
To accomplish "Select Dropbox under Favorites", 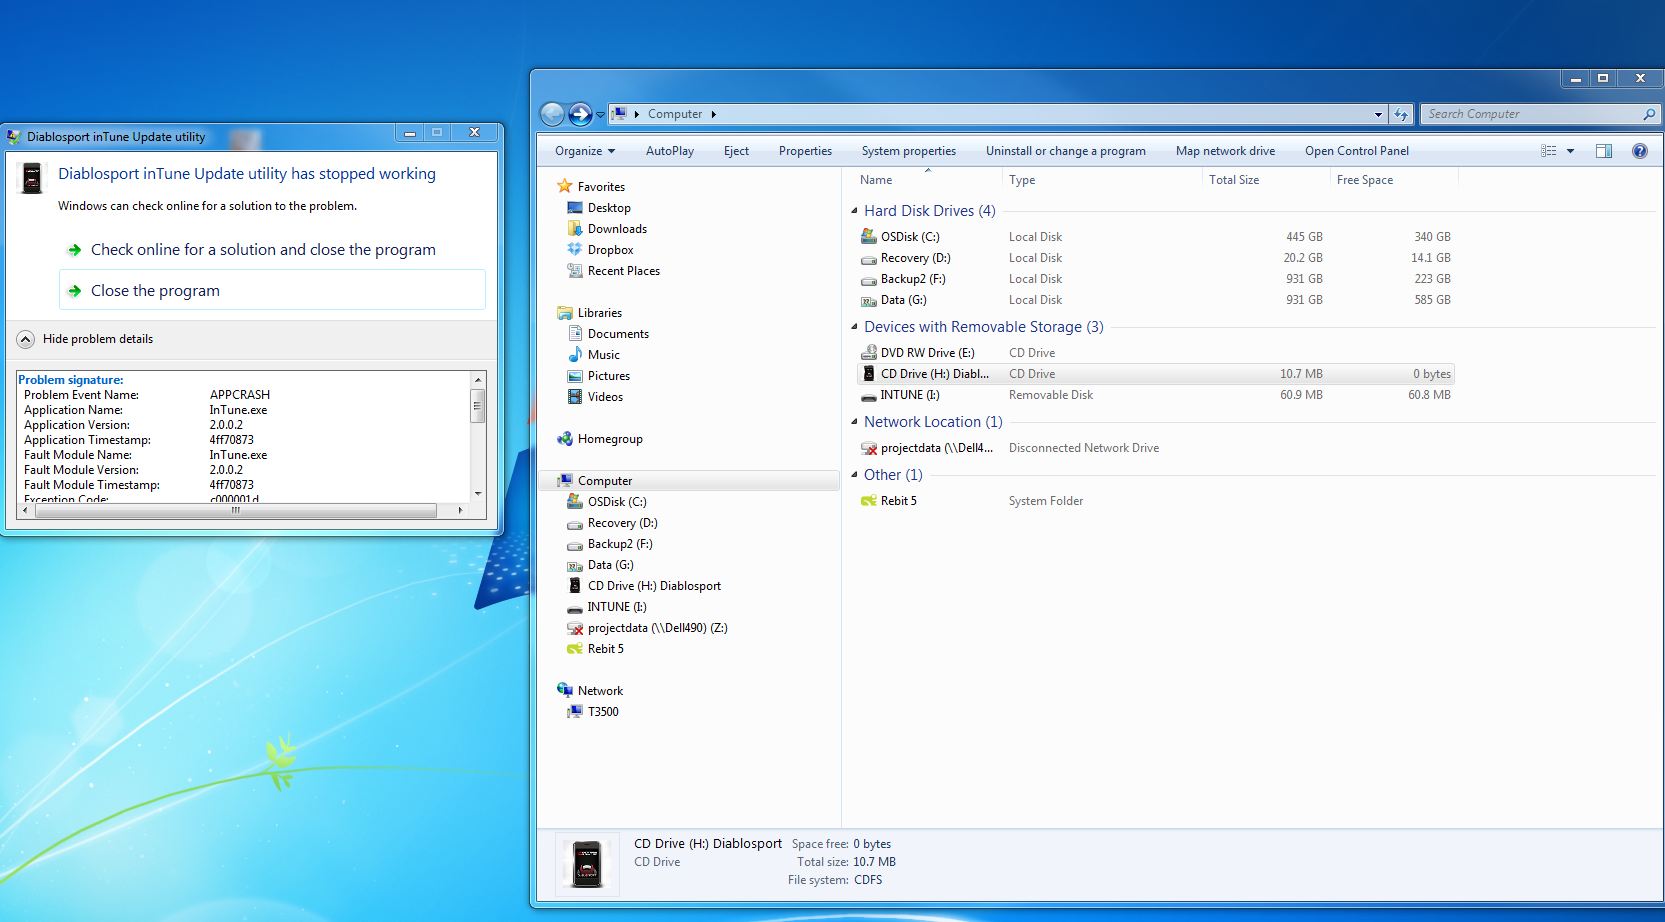I will [610, 250].
